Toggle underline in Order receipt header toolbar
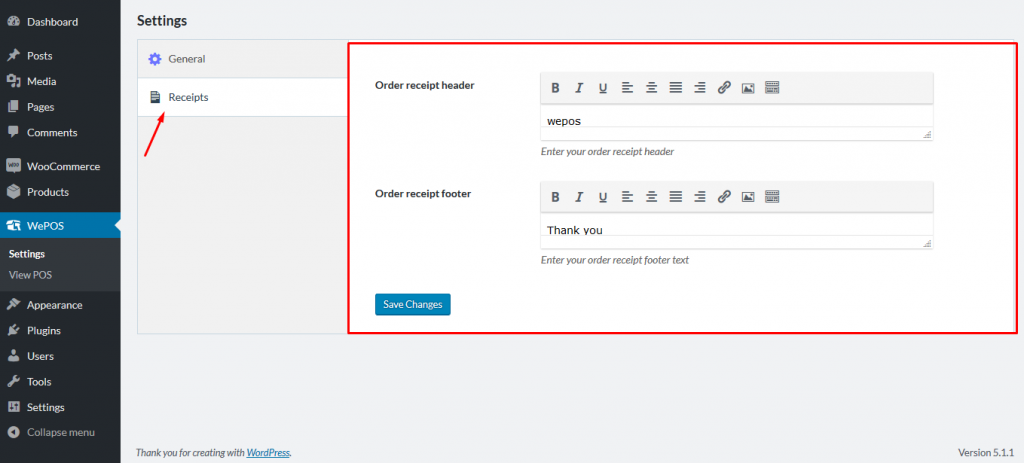This screenshot has width=1024, height=463. [603, 88]
